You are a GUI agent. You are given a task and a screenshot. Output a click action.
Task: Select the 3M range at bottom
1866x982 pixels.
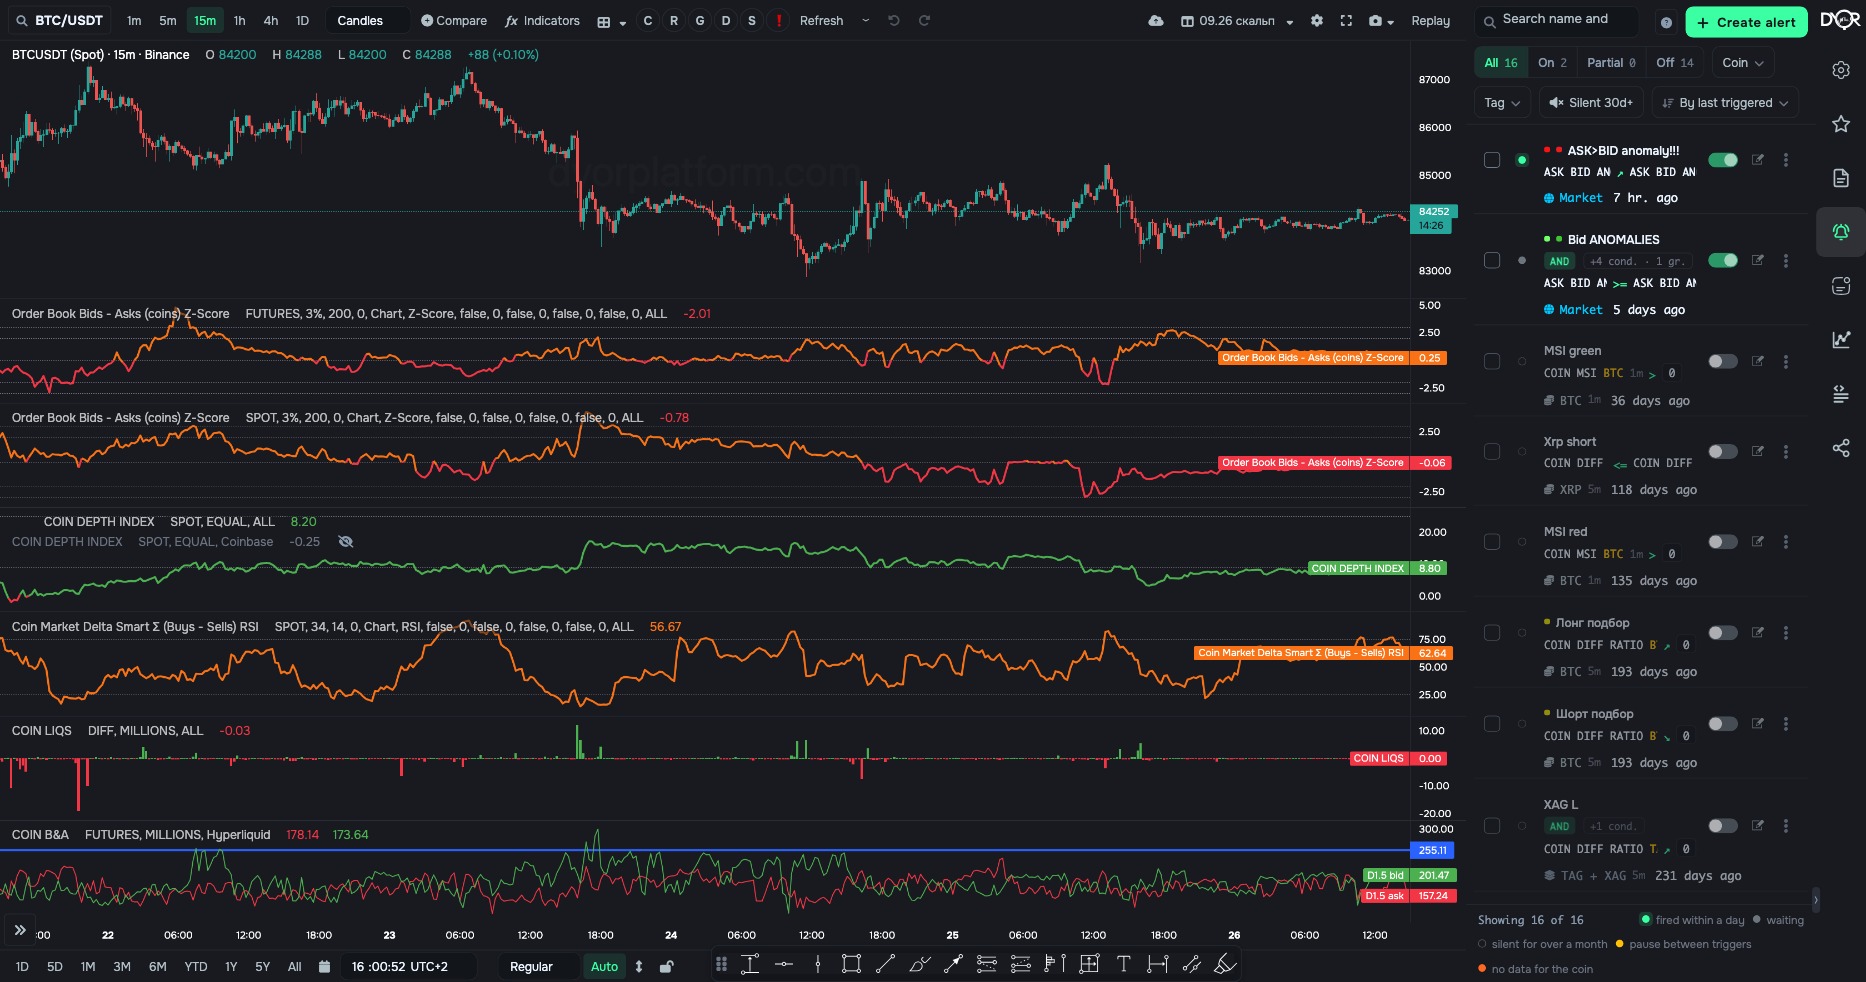point(122,967)
